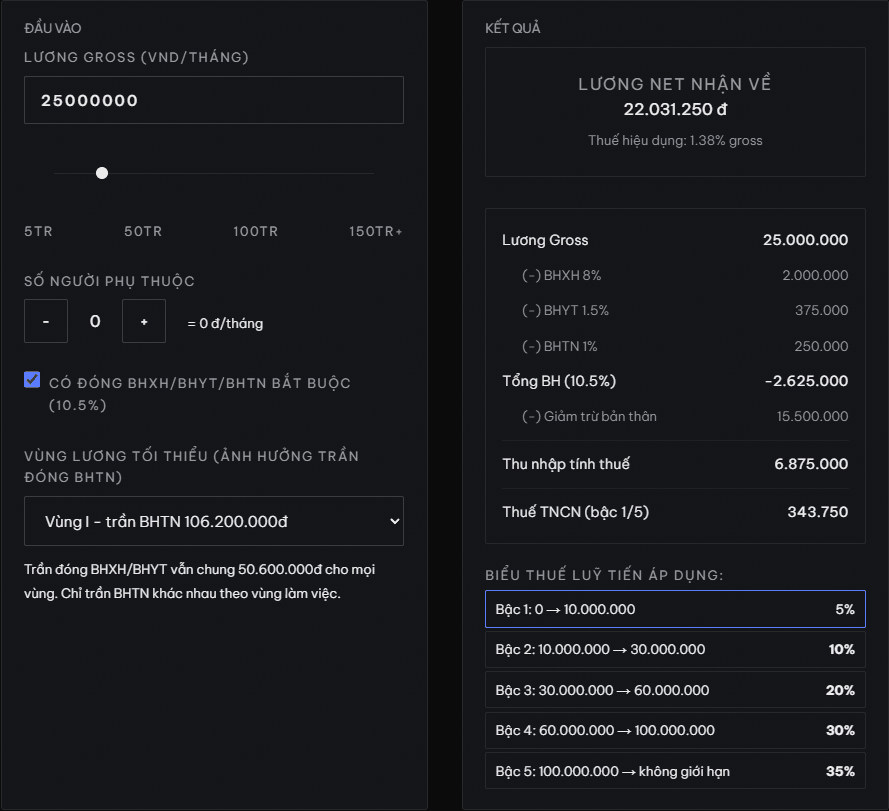The height and width of the screenshot is (811, 889).
Task: Uncheck the mandatory BHXH/BHYT/BHTN insurance checkbox
Action: click(x=32, y=379)
